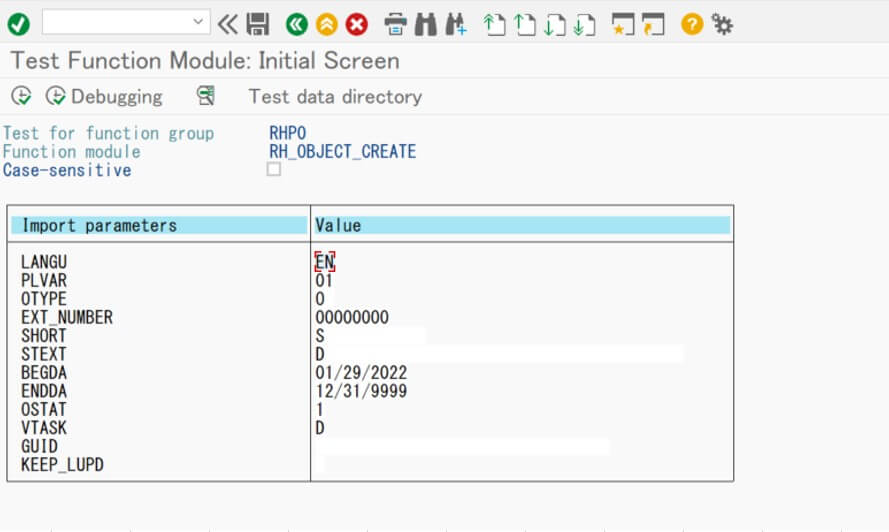The height and width of the screenshot is (532, 889).
Task: Open the command field dropdown arrow
Action: pyautogui.click(x=198, y=22)
